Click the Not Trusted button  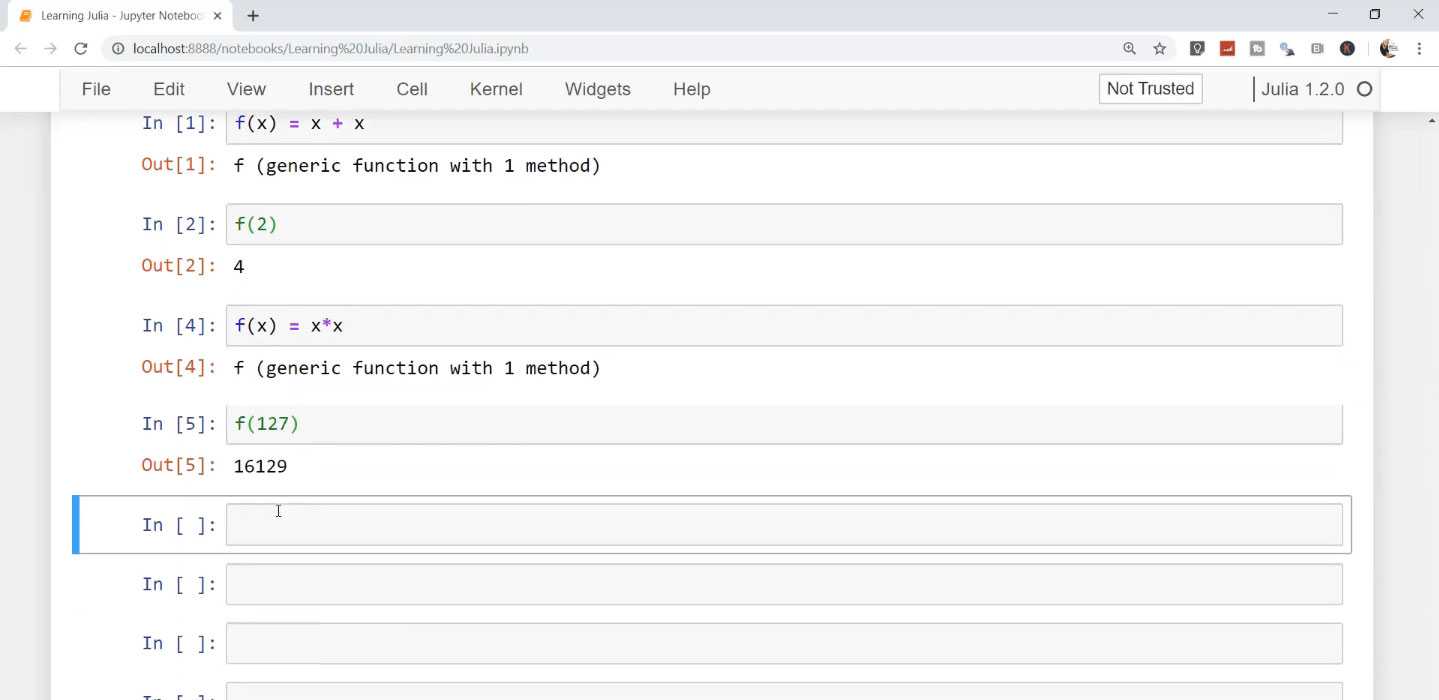click(x=1150, y=89)
